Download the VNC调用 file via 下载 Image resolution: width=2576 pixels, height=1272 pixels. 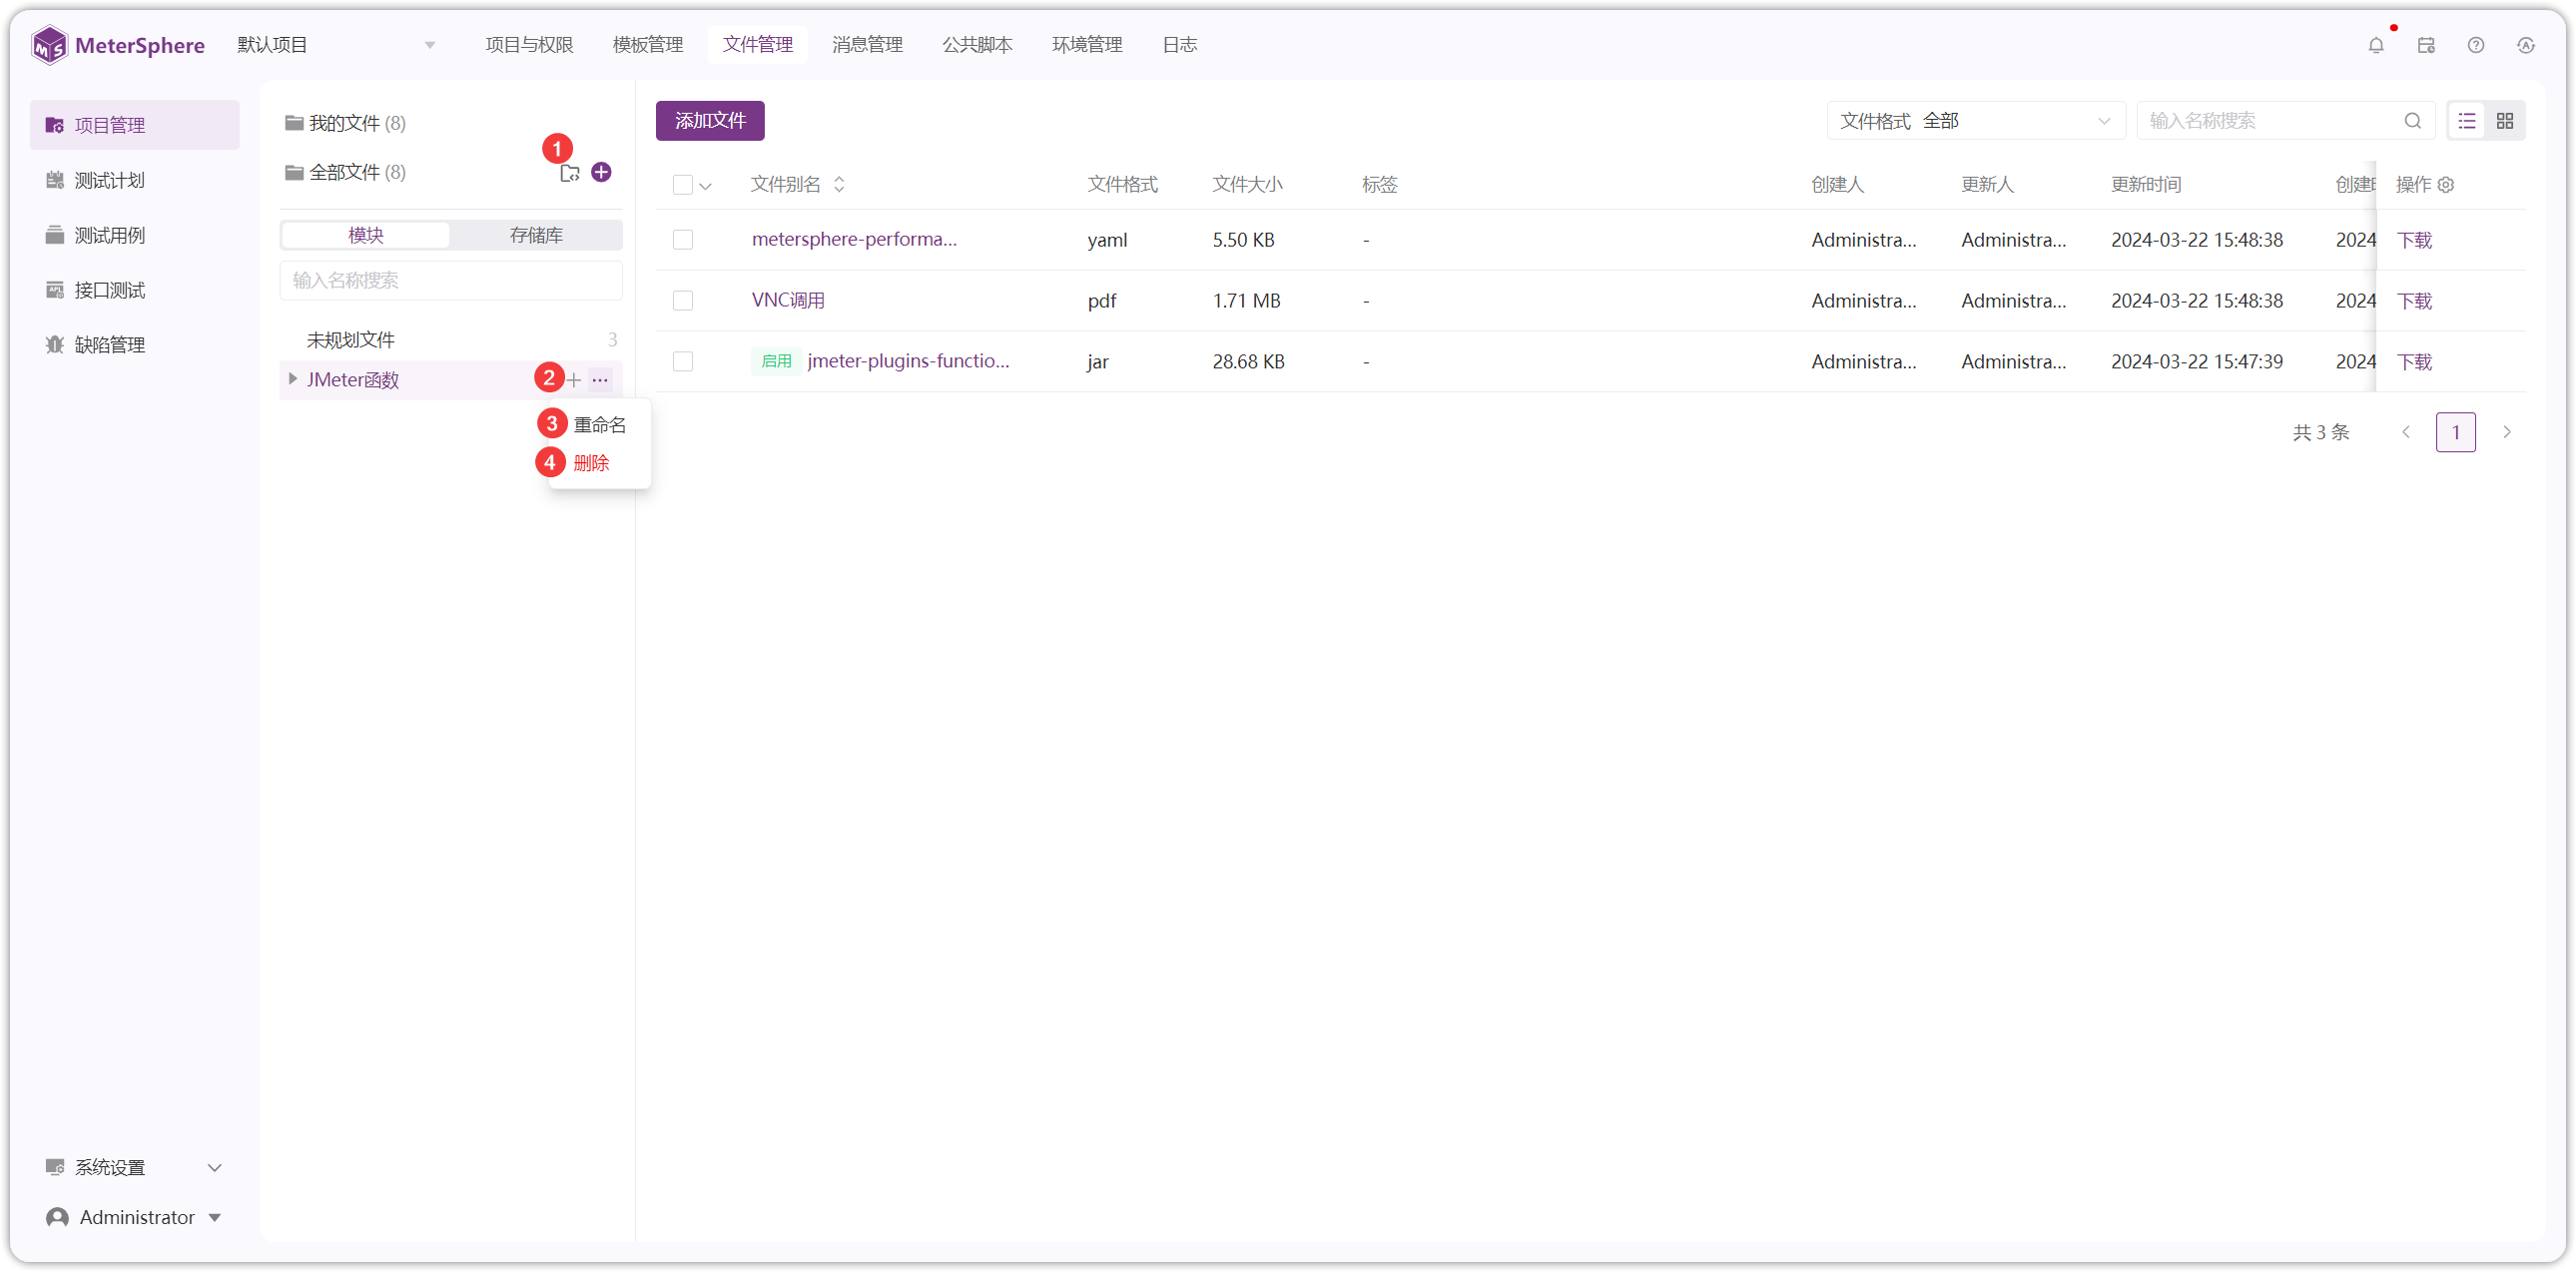pos(2414,301)
